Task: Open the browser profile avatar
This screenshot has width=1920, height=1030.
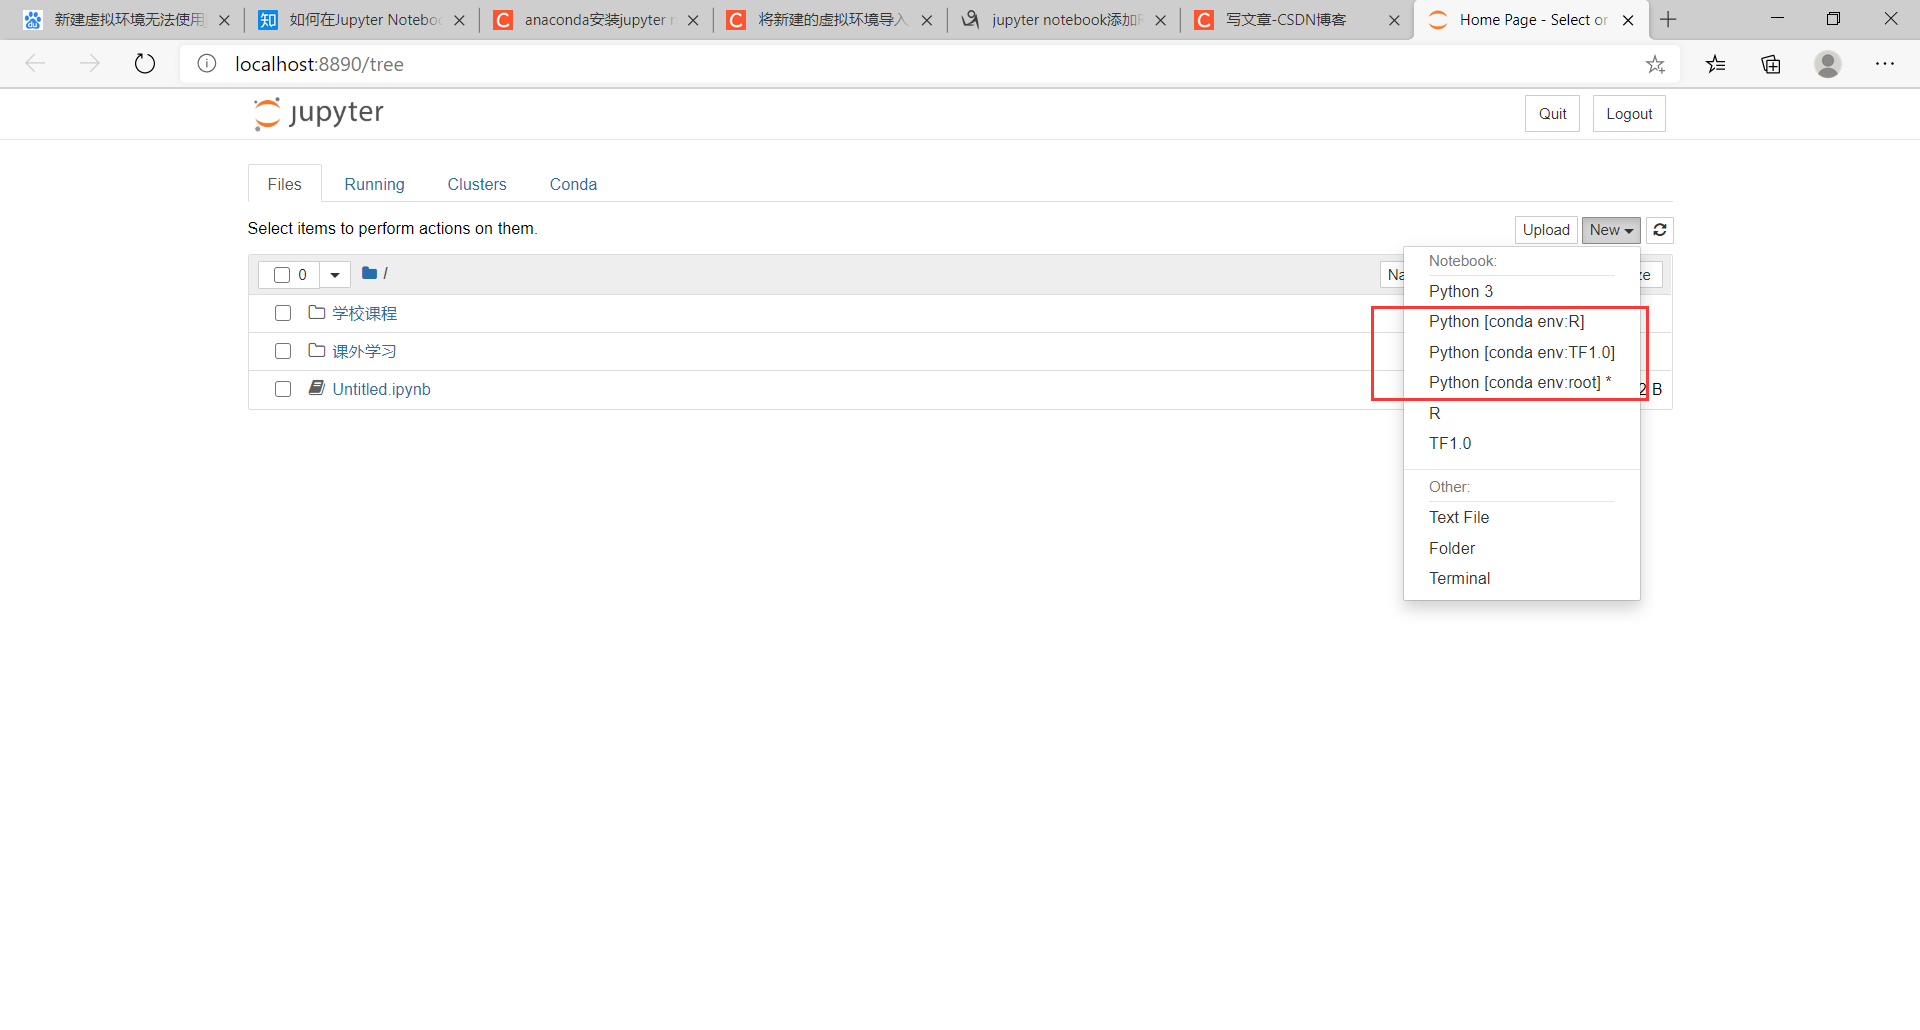Action: click(x=1828, y=64)
